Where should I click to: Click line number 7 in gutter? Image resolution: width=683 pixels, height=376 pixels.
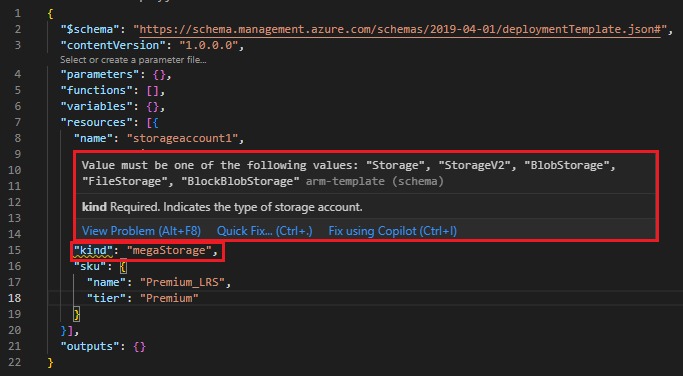tap(17, 123)
